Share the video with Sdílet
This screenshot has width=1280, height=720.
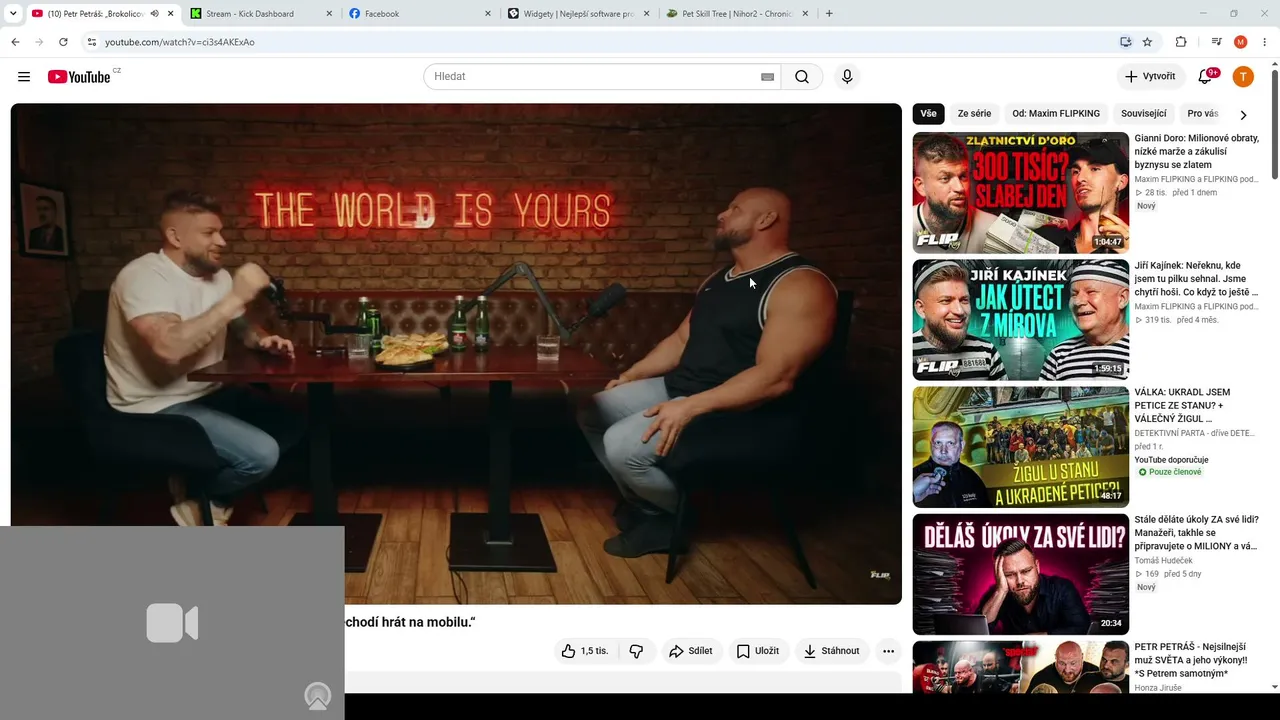tap(691, 651)
